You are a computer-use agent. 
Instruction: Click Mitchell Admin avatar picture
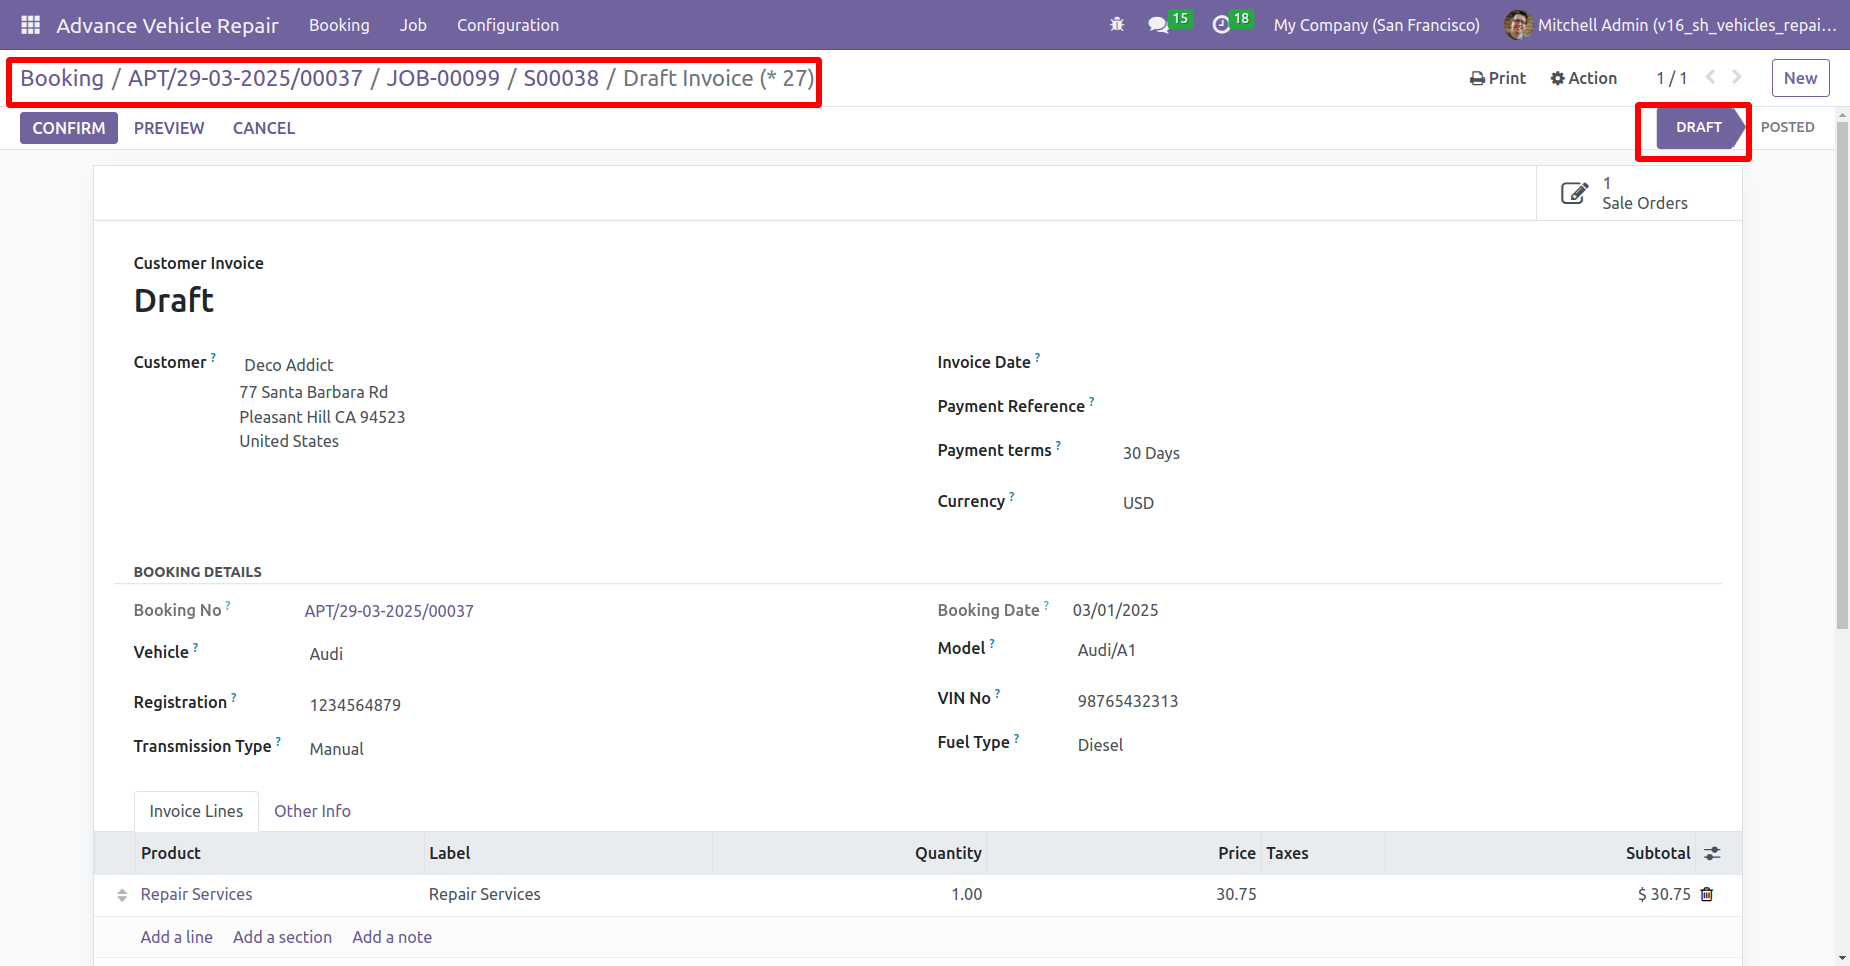click(x=1518, y=25)
